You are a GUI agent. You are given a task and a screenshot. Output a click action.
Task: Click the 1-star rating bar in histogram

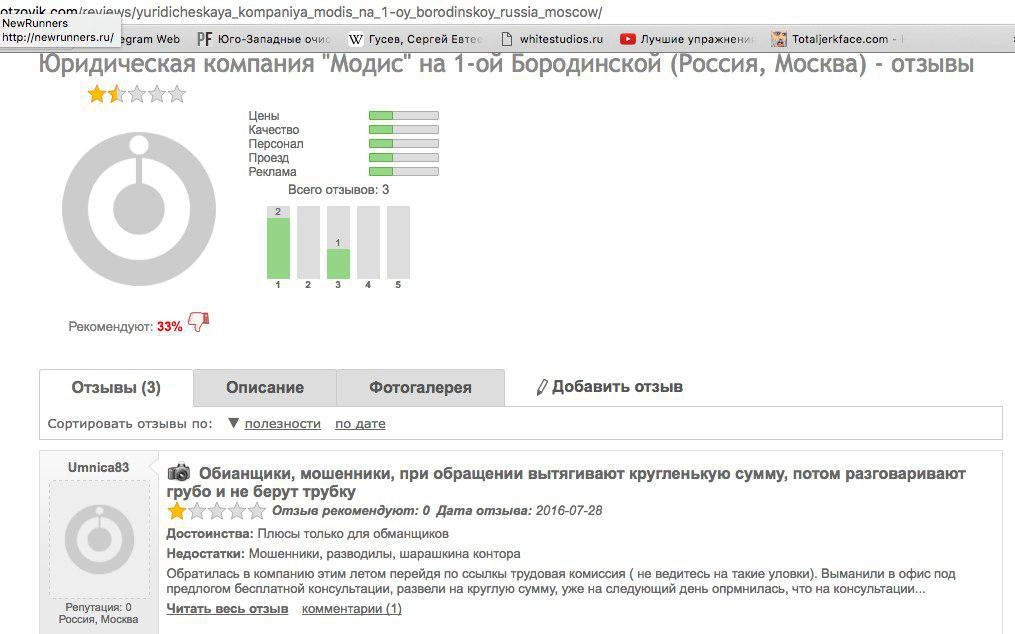pos(278,247)
